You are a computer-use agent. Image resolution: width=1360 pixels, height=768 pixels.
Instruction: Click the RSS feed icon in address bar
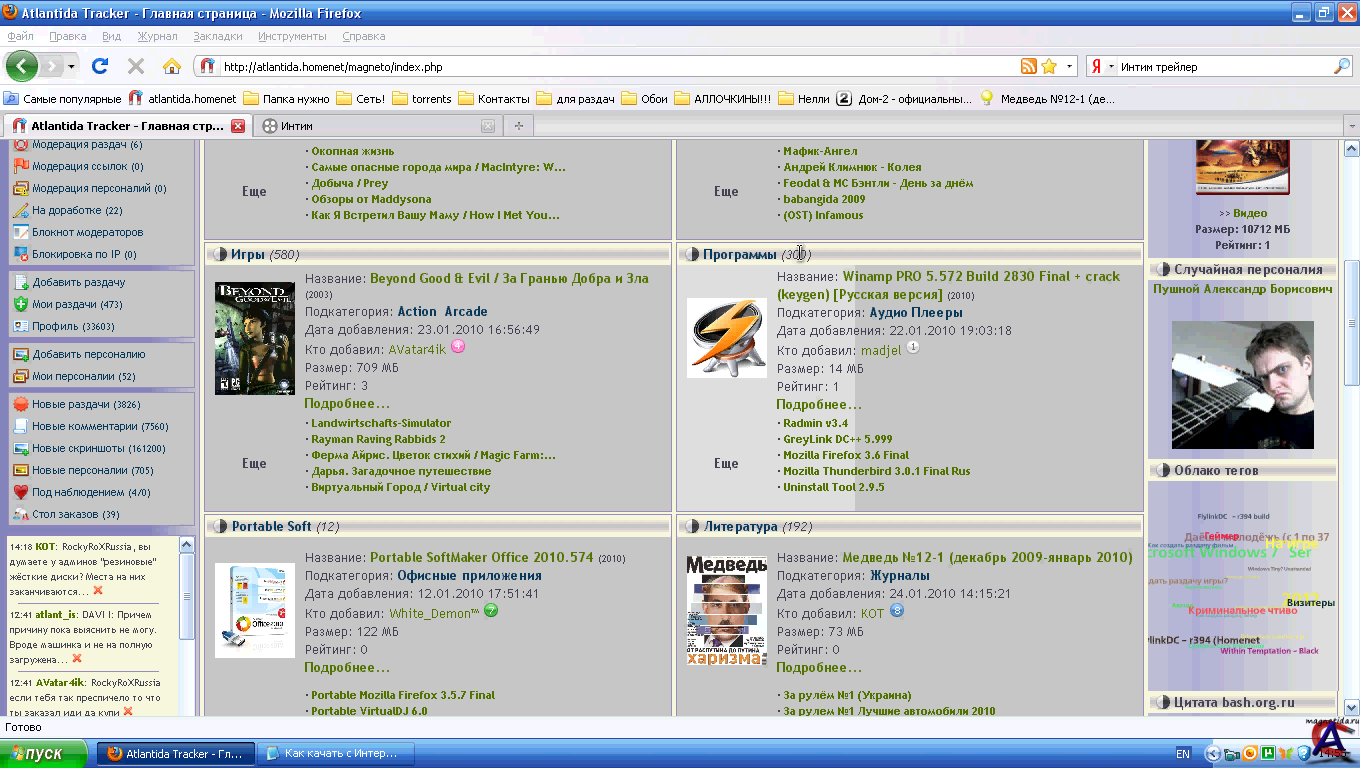[1028, 67]
